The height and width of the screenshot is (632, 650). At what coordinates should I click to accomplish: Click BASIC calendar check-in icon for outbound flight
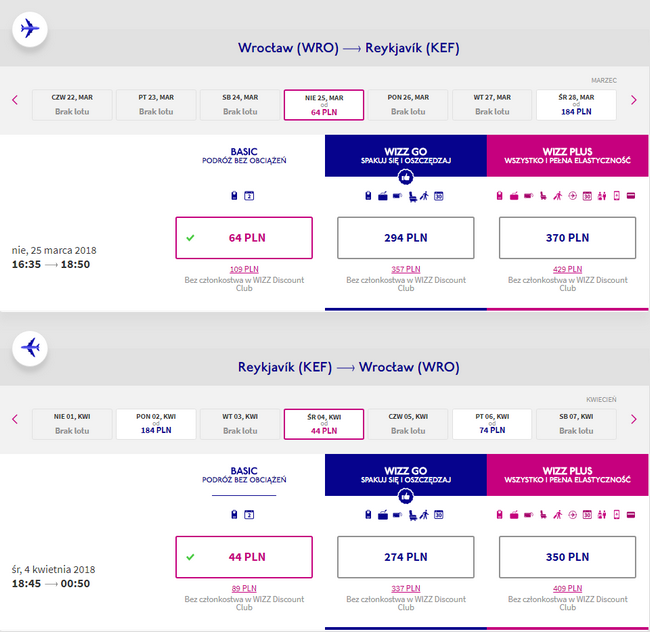[x=249, y=196]
